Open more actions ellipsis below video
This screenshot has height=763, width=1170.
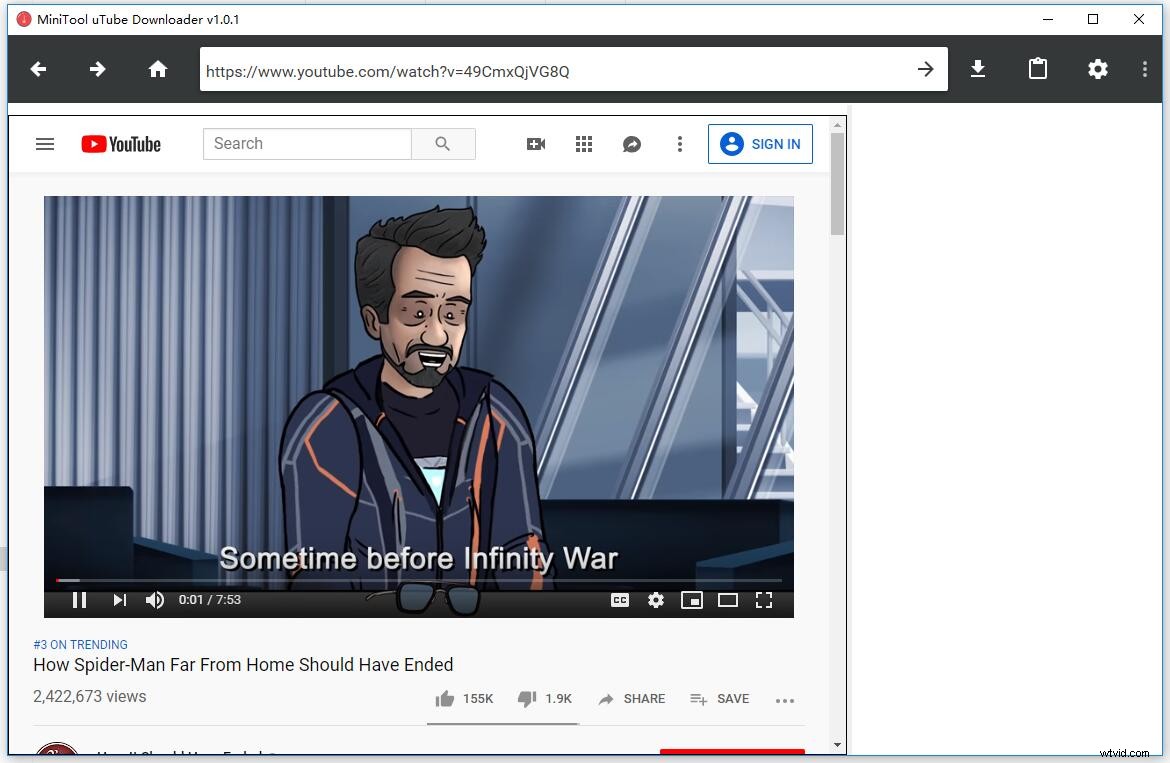(785, 700)
